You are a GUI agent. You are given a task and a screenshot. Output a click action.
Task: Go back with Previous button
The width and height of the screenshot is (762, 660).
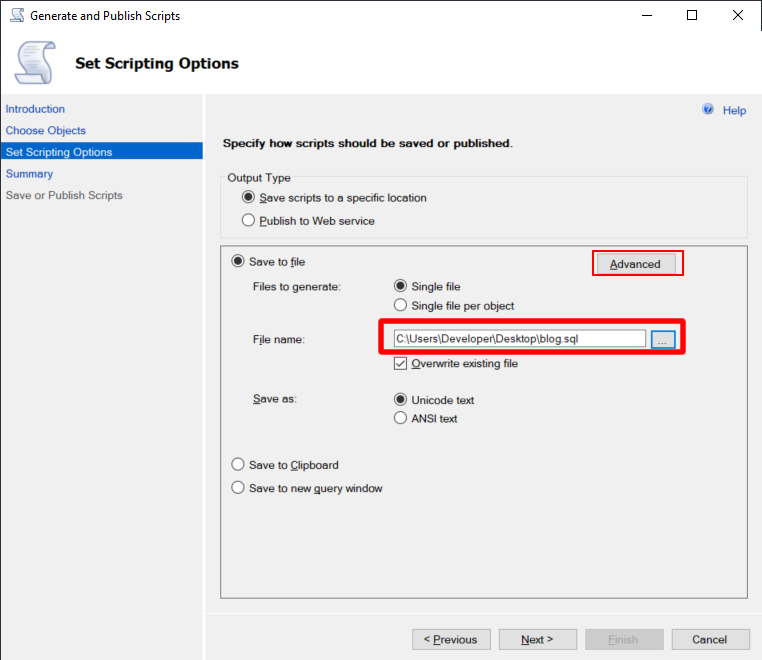tap(451, 640)
